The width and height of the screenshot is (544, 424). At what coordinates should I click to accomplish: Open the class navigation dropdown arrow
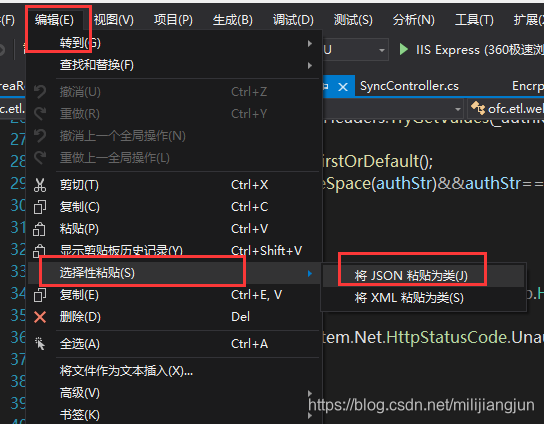pos(458,109)
